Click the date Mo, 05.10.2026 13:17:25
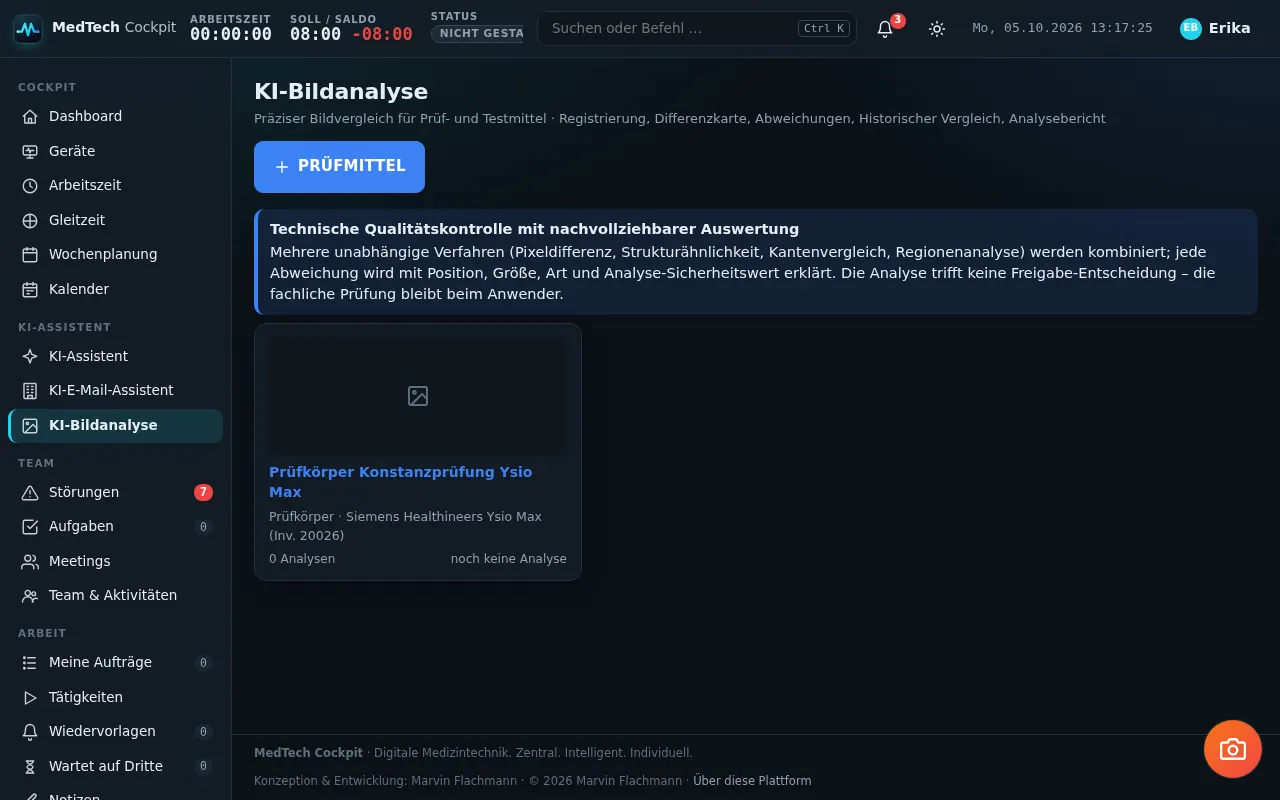This screenshot has width=1280, height=800. coord(1062,28)
